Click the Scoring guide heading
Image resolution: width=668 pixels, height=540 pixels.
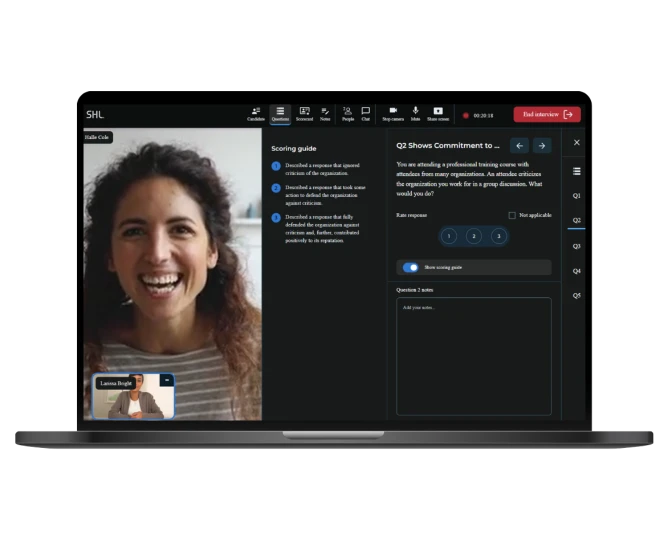pos(294,149)
